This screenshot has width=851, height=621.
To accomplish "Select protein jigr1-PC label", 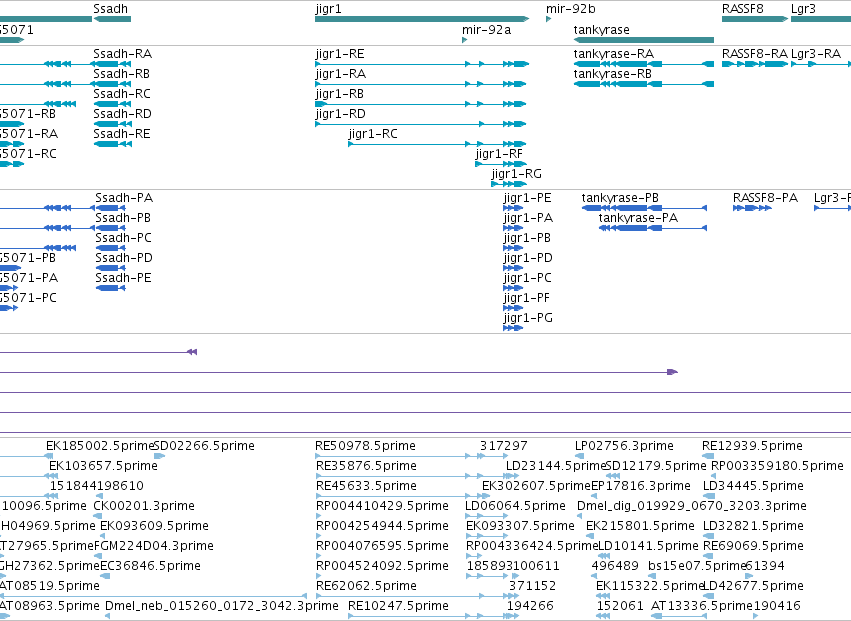I will point(528,278).
